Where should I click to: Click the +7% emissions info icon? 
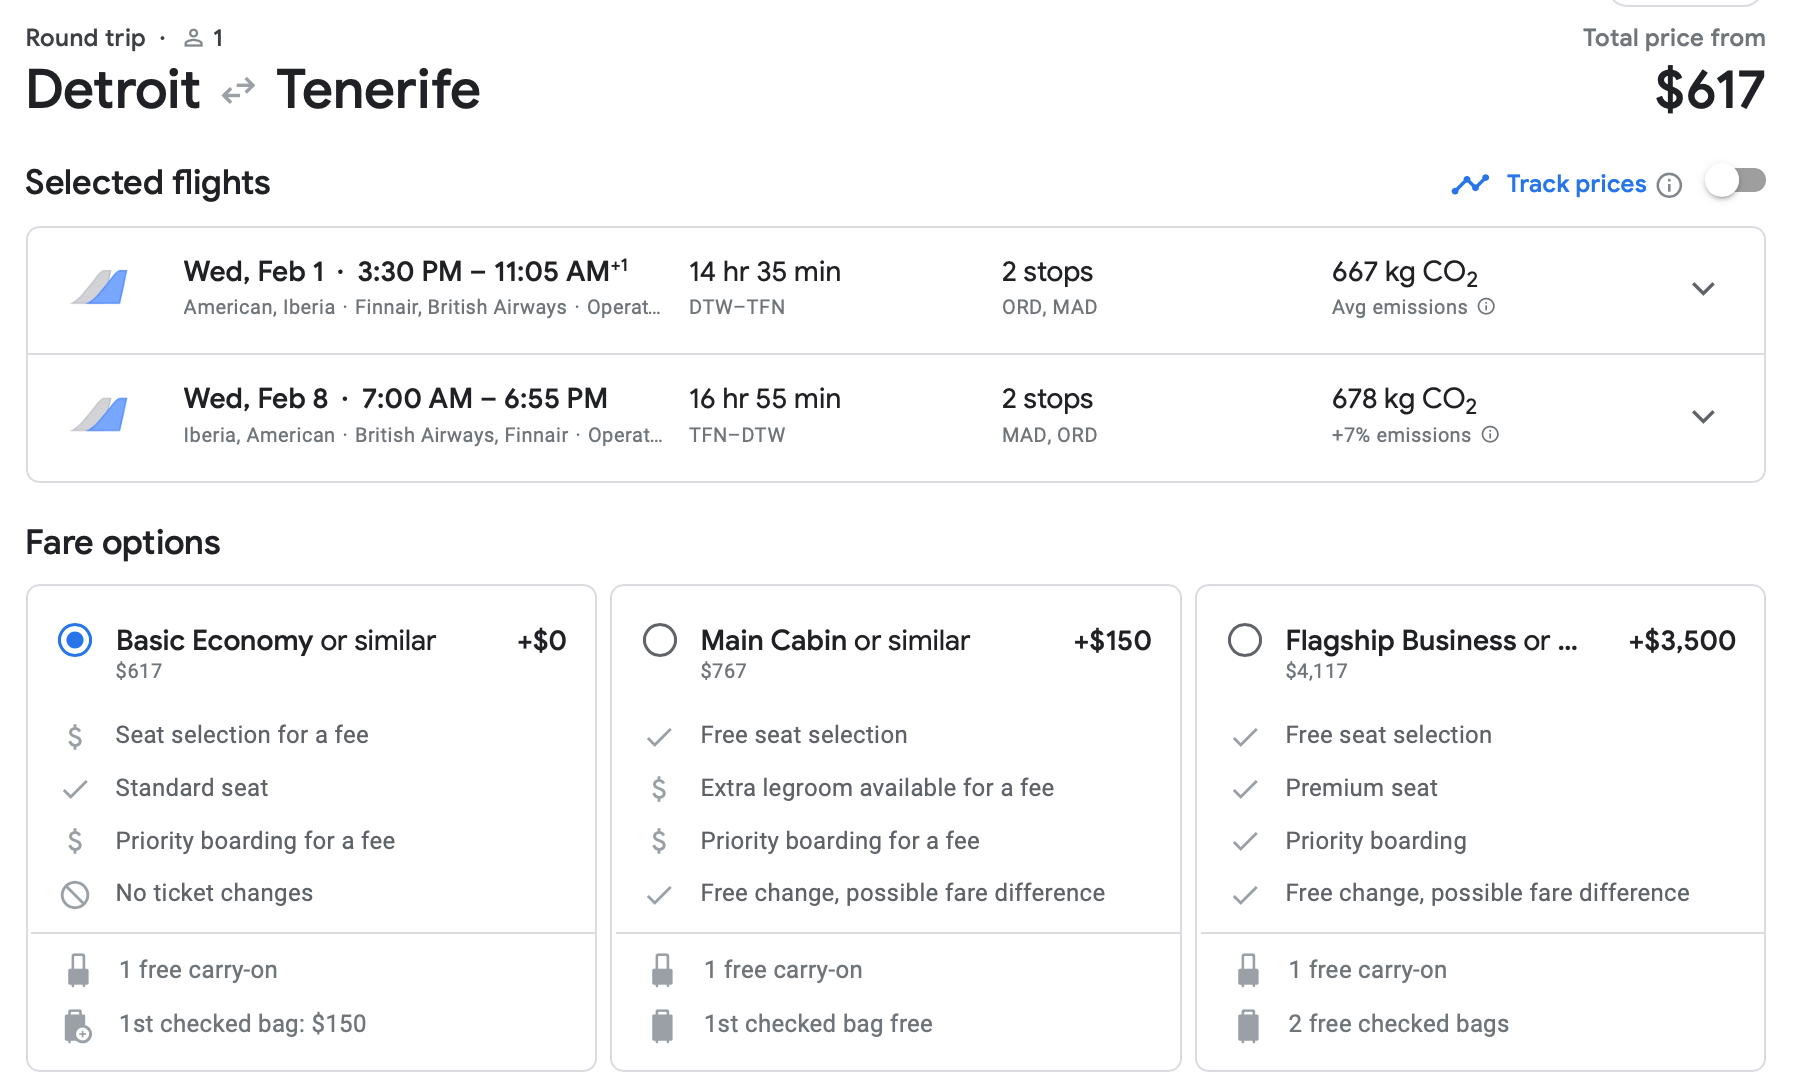[x=1490, y=435]
